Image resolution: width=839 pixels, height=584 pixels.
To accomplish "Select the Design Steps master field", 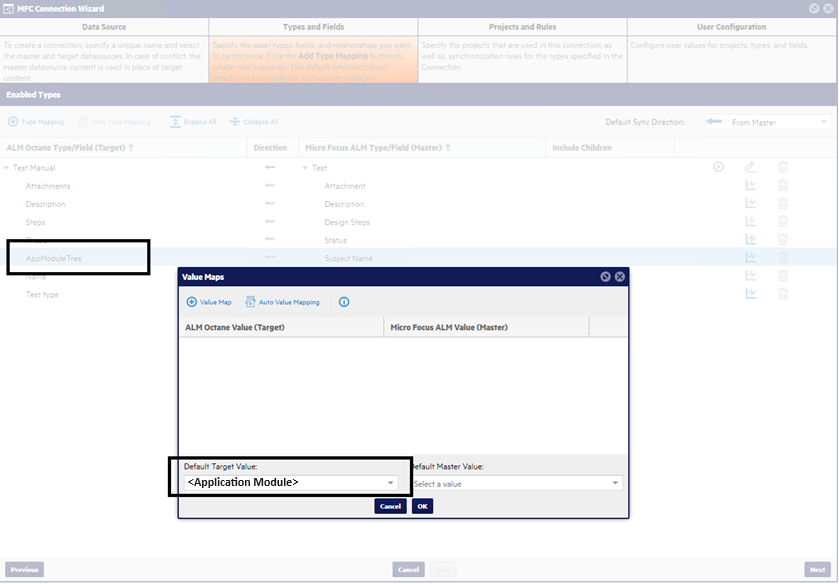I will point(347,222).
